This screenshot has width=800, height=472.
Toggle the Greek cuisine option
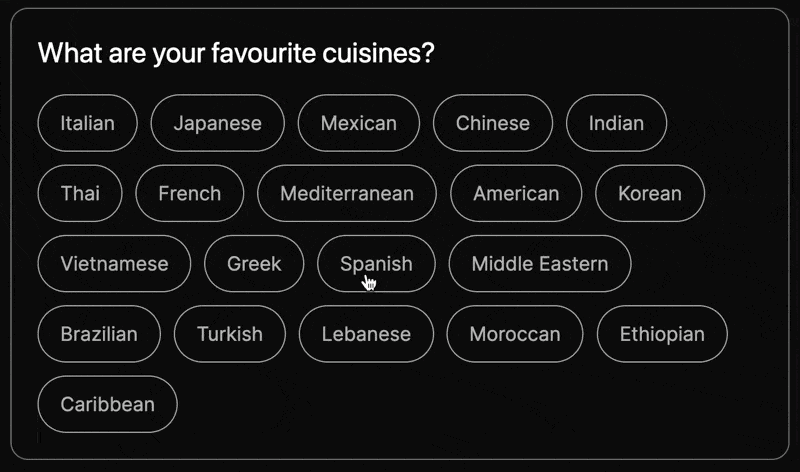pos(254,264)
